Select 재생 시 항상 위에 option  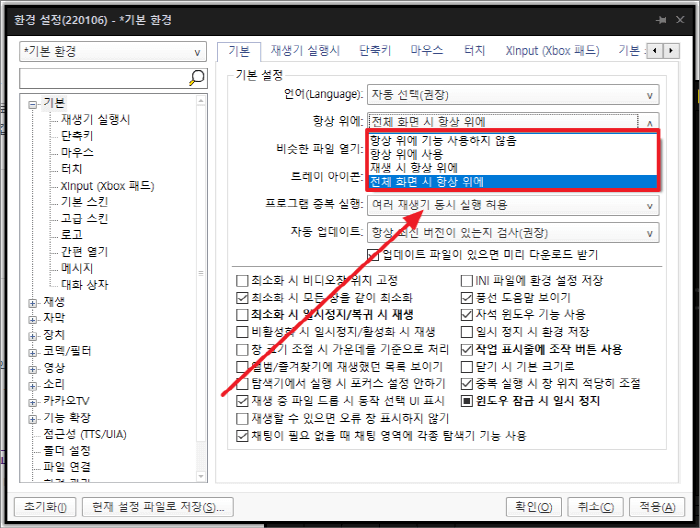(x=512, y=168)
